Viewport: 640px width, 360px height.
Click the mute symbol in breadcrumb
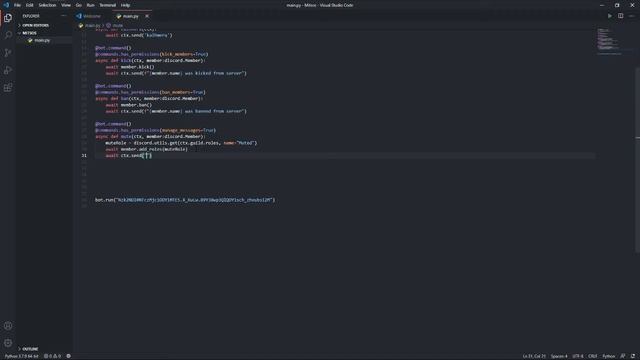[x=117, y=25]
